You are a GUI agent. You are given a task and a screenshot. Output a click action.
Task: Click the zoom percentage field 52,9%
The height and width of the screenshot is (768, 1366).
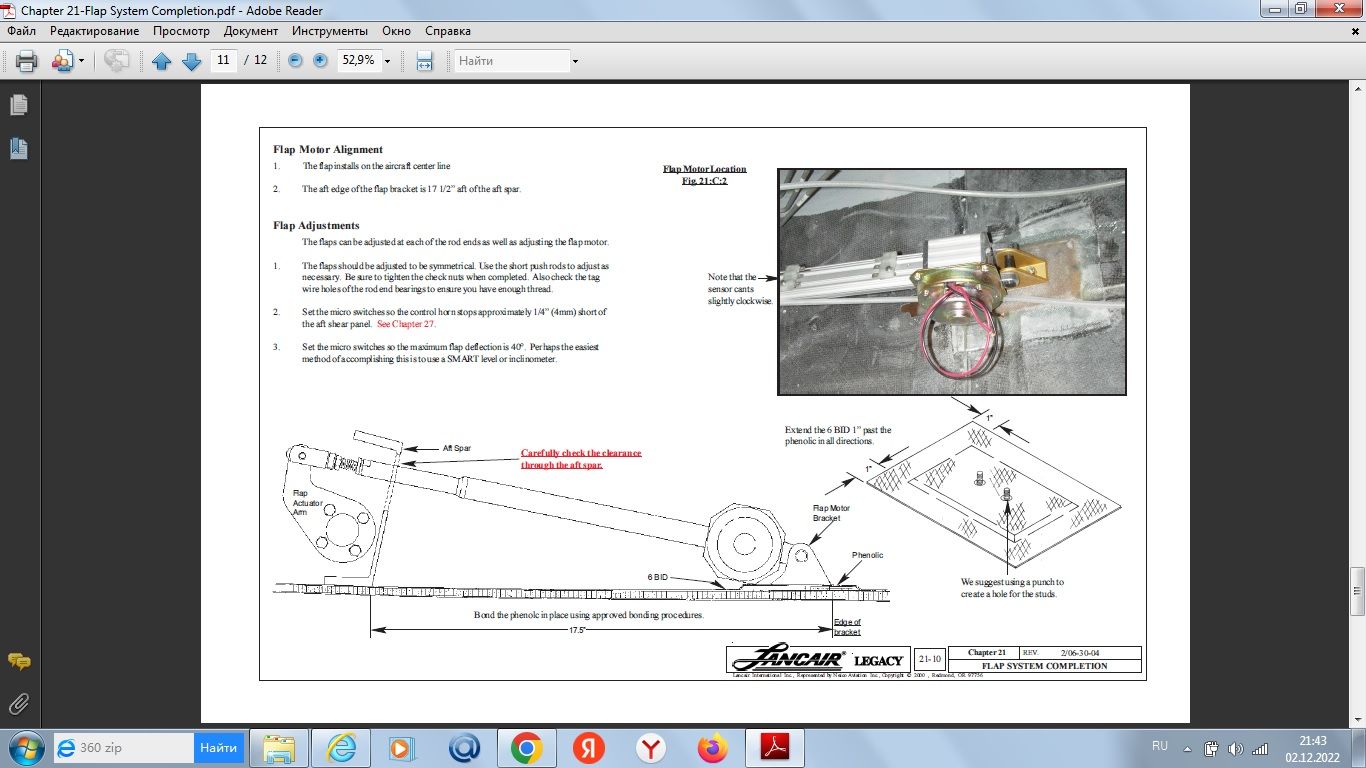click(358, 60)
